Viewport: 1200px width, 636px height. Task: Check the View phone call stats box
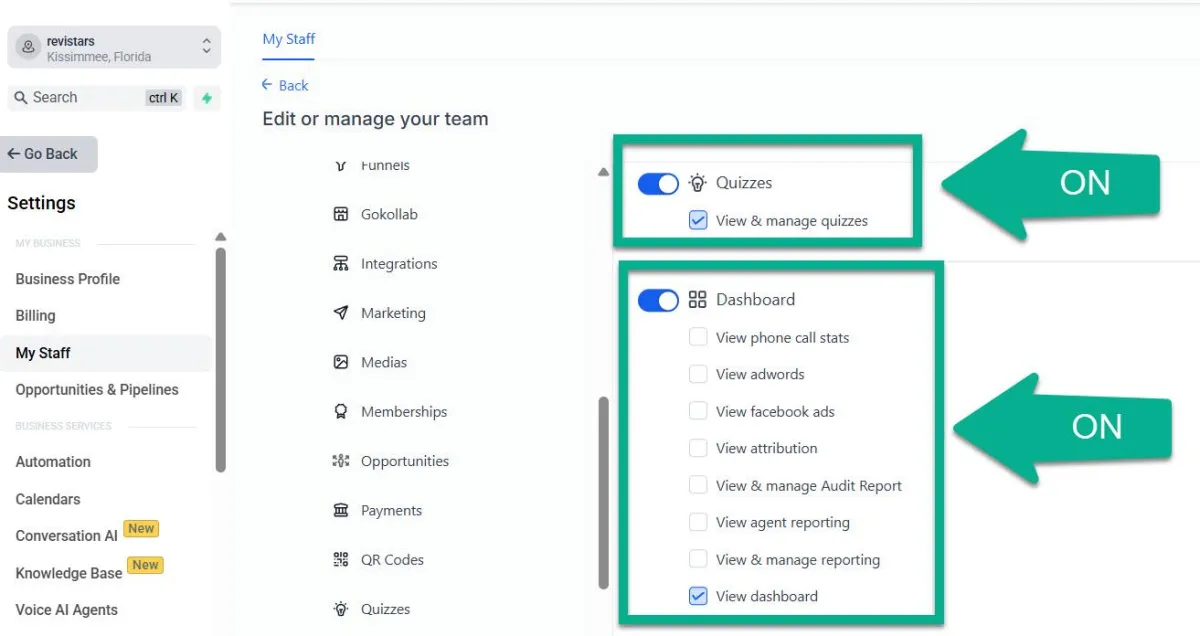[698, 338]
